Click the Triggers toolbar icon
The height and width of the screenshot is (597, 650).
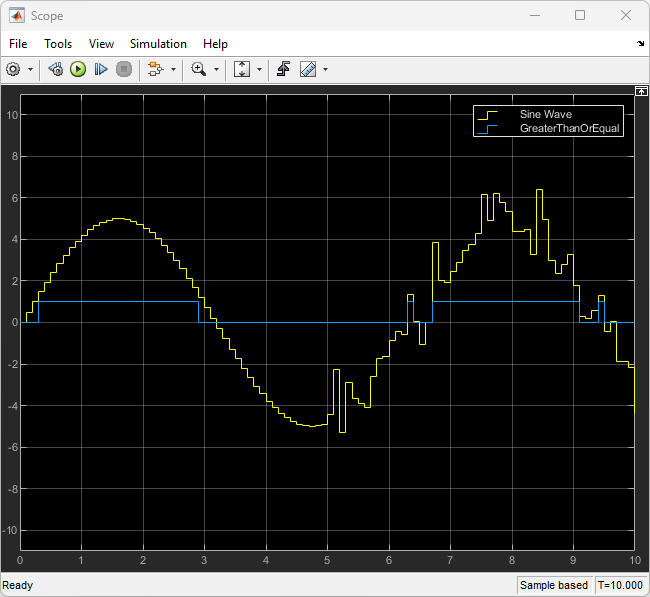click(284, 69)
